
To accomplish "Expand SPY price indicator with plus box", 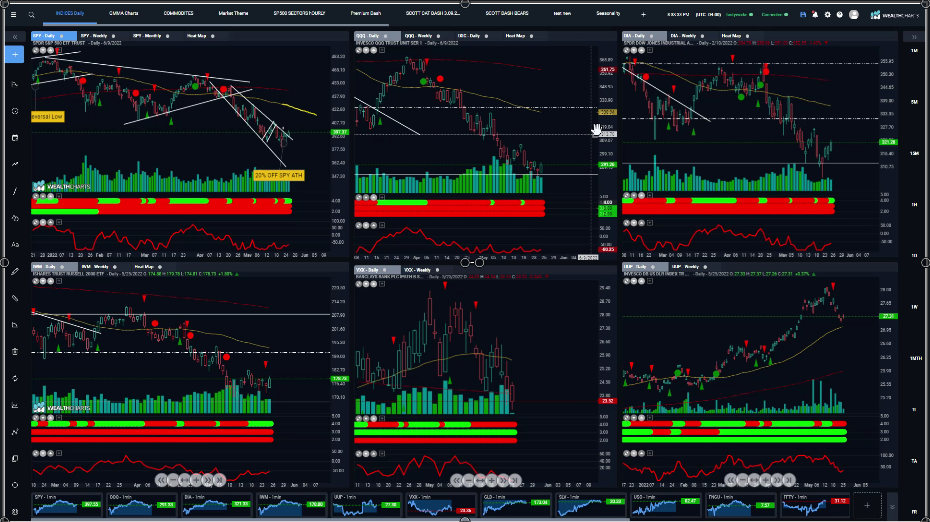I will (x=59, y=50).
